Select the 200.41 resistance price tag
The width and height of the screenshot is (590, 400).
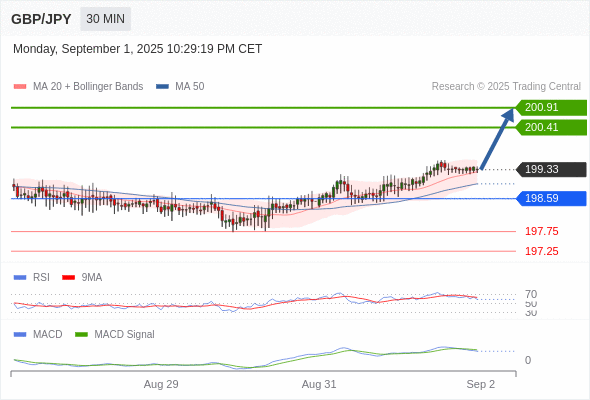point(551,128)
